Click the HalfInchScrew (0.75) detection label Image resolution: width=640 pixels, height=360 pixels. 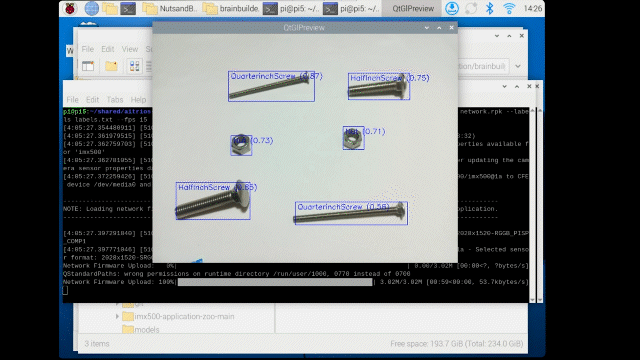(389, 78)
